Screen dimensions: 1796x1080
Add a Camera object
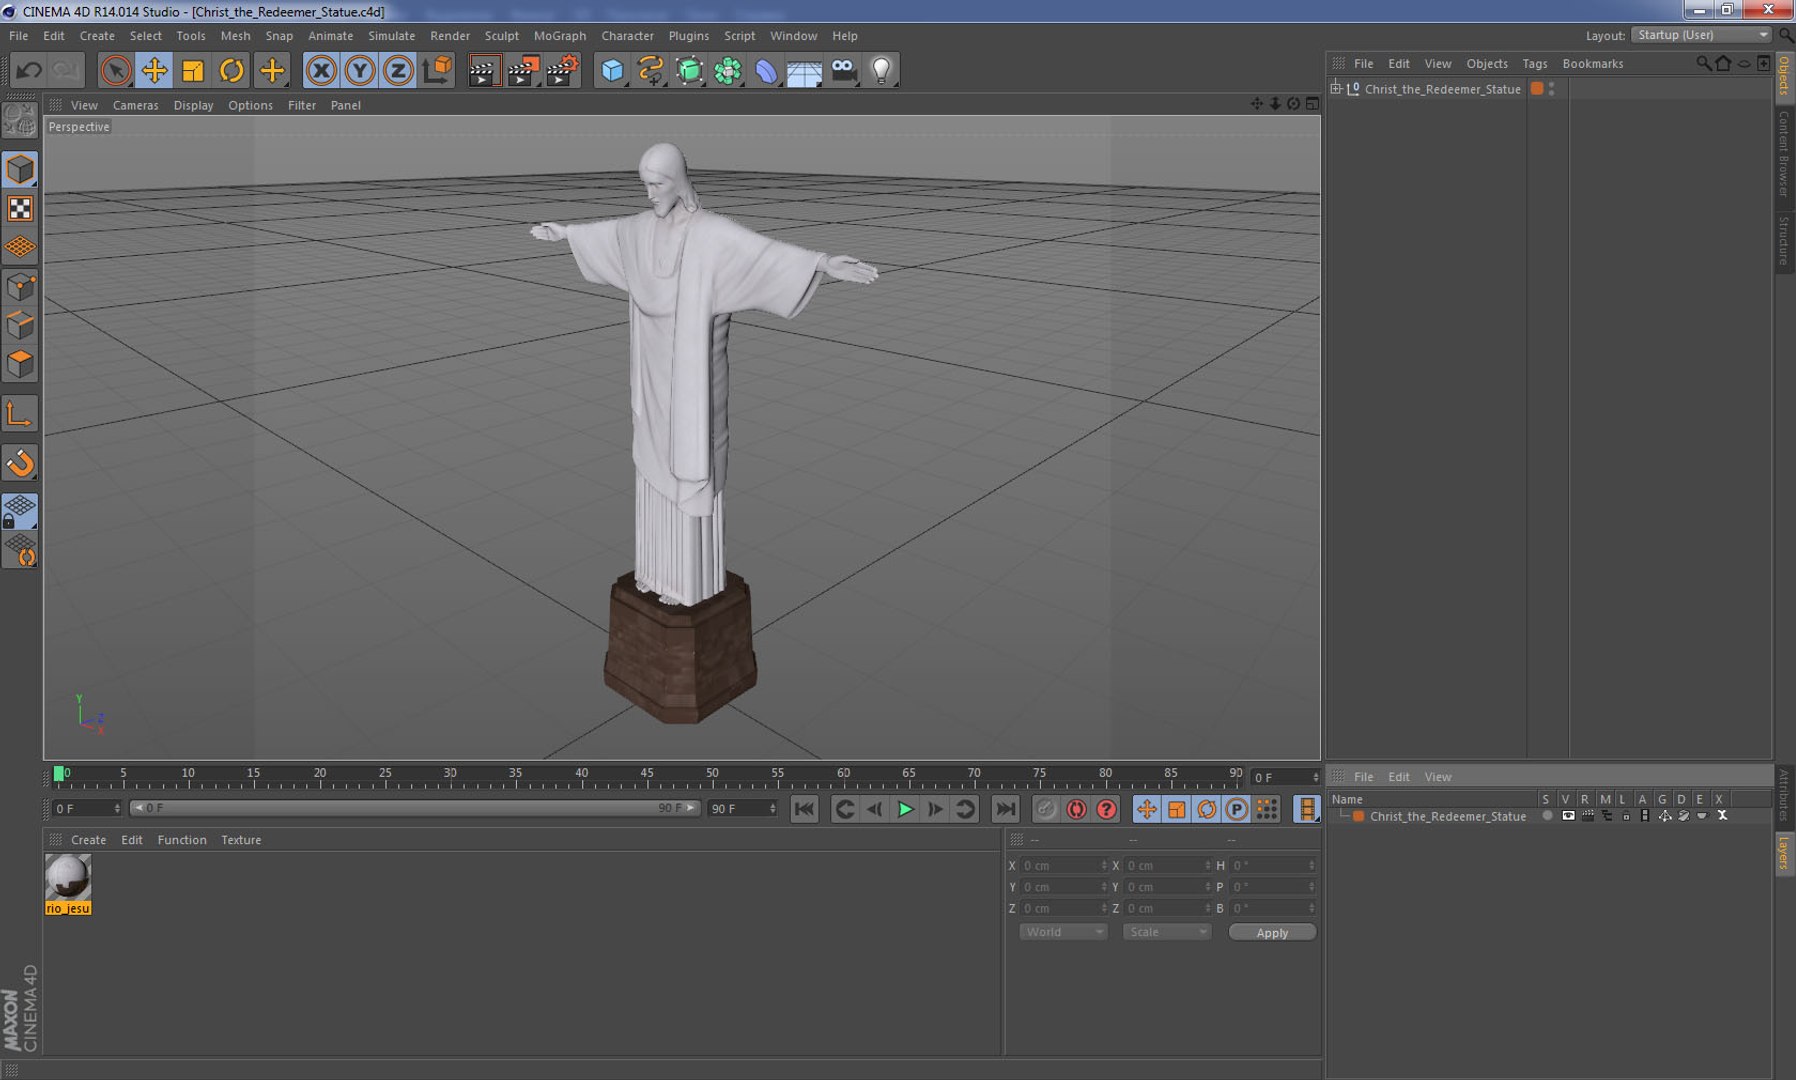point(844,70)
